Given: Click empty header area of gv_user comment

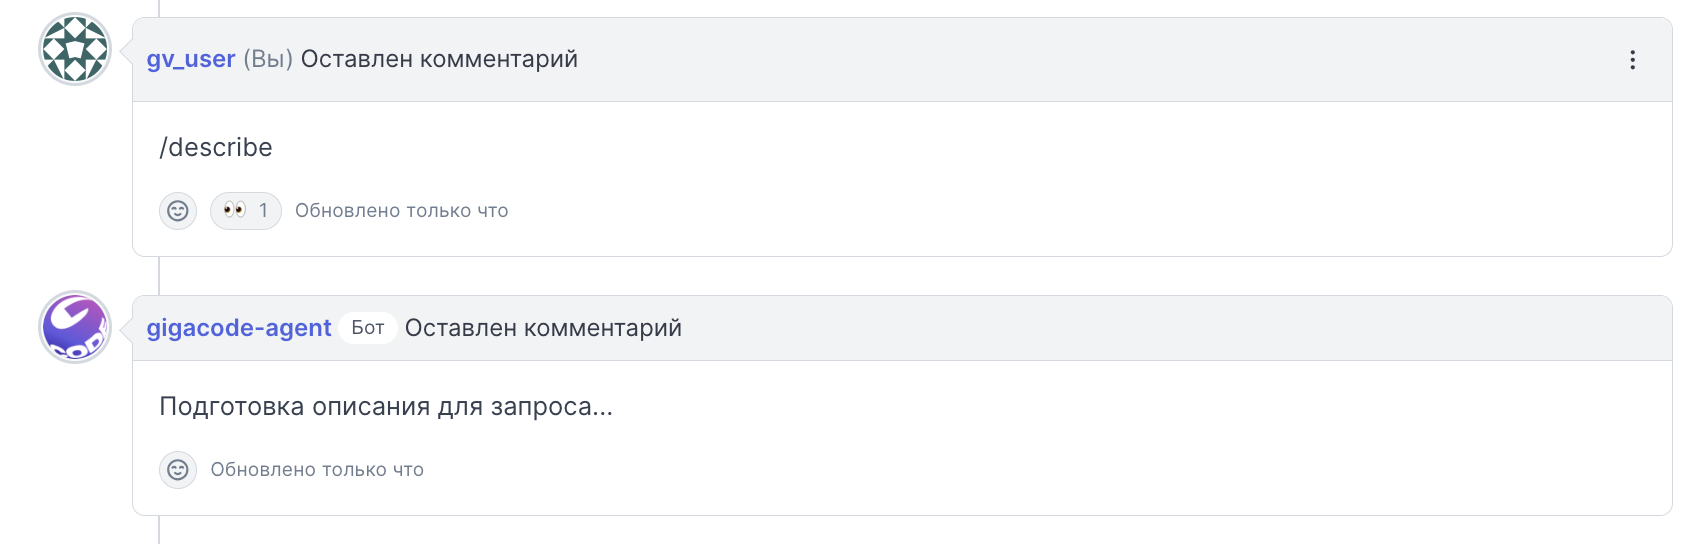Looking at the screenshot, I should (x=1100, y=60).
